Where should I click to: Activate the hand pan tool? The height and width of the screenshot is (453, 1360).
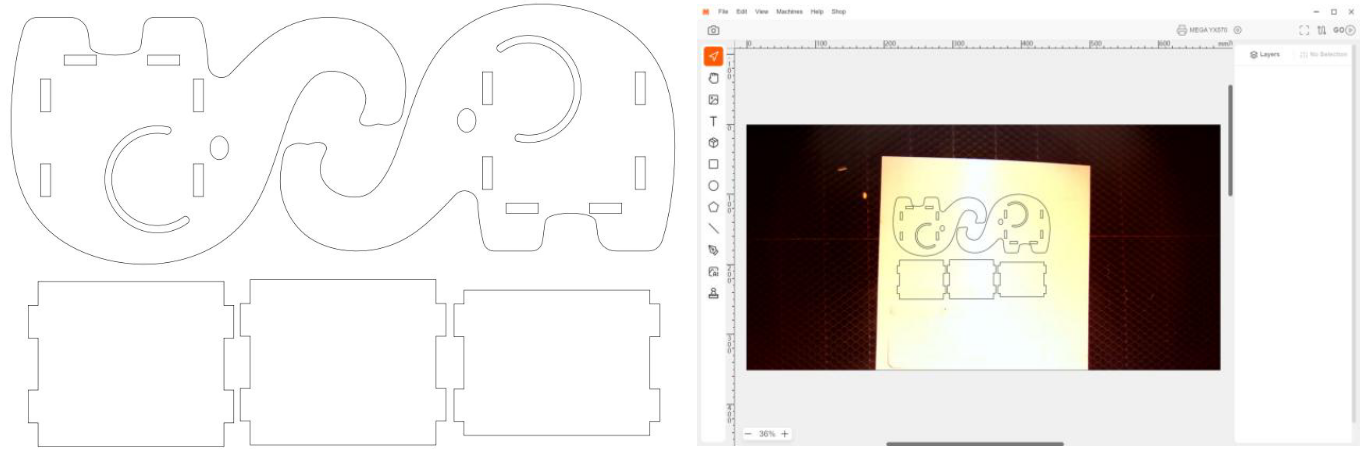(713, 78)
